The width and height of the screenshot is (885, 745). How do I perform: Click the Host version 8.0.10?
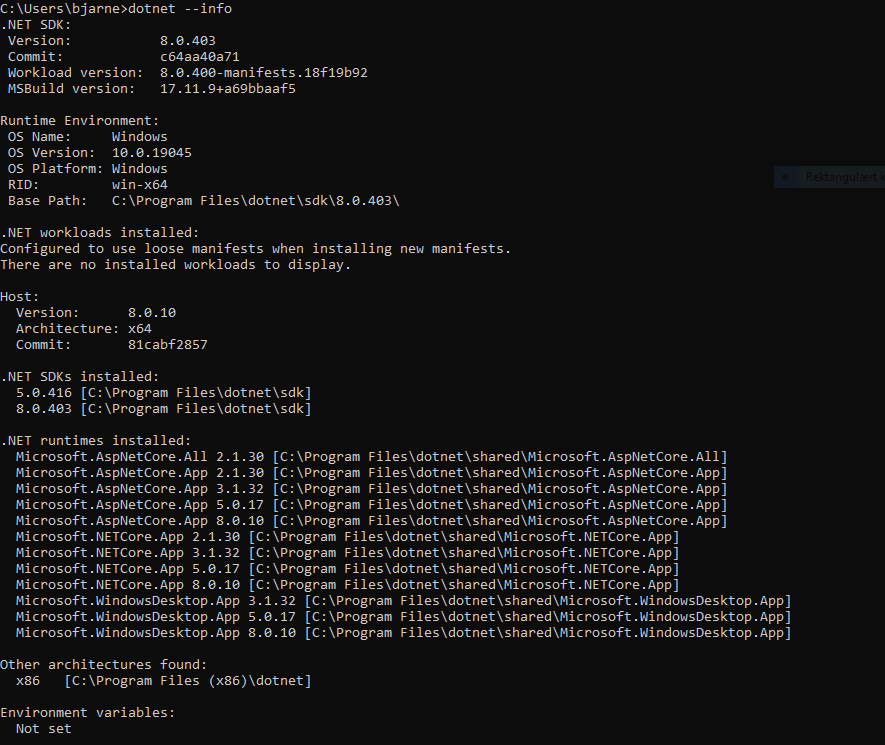click(x=152, y=313)
